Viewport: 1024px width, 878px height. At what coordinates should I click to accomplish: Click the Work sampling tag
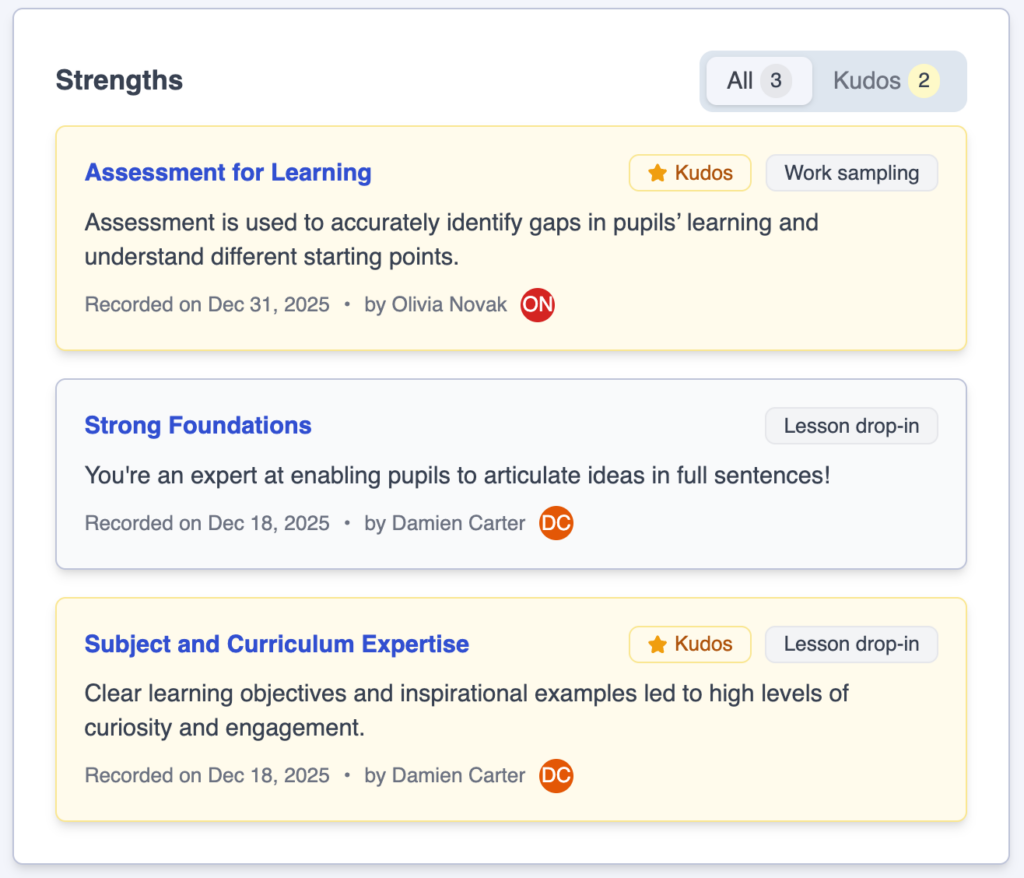(x=851, y=173)
